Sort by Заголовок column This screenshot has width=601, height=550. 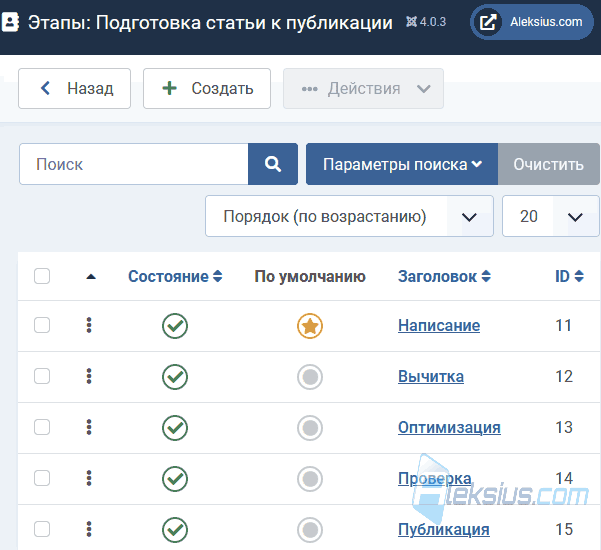444,276
